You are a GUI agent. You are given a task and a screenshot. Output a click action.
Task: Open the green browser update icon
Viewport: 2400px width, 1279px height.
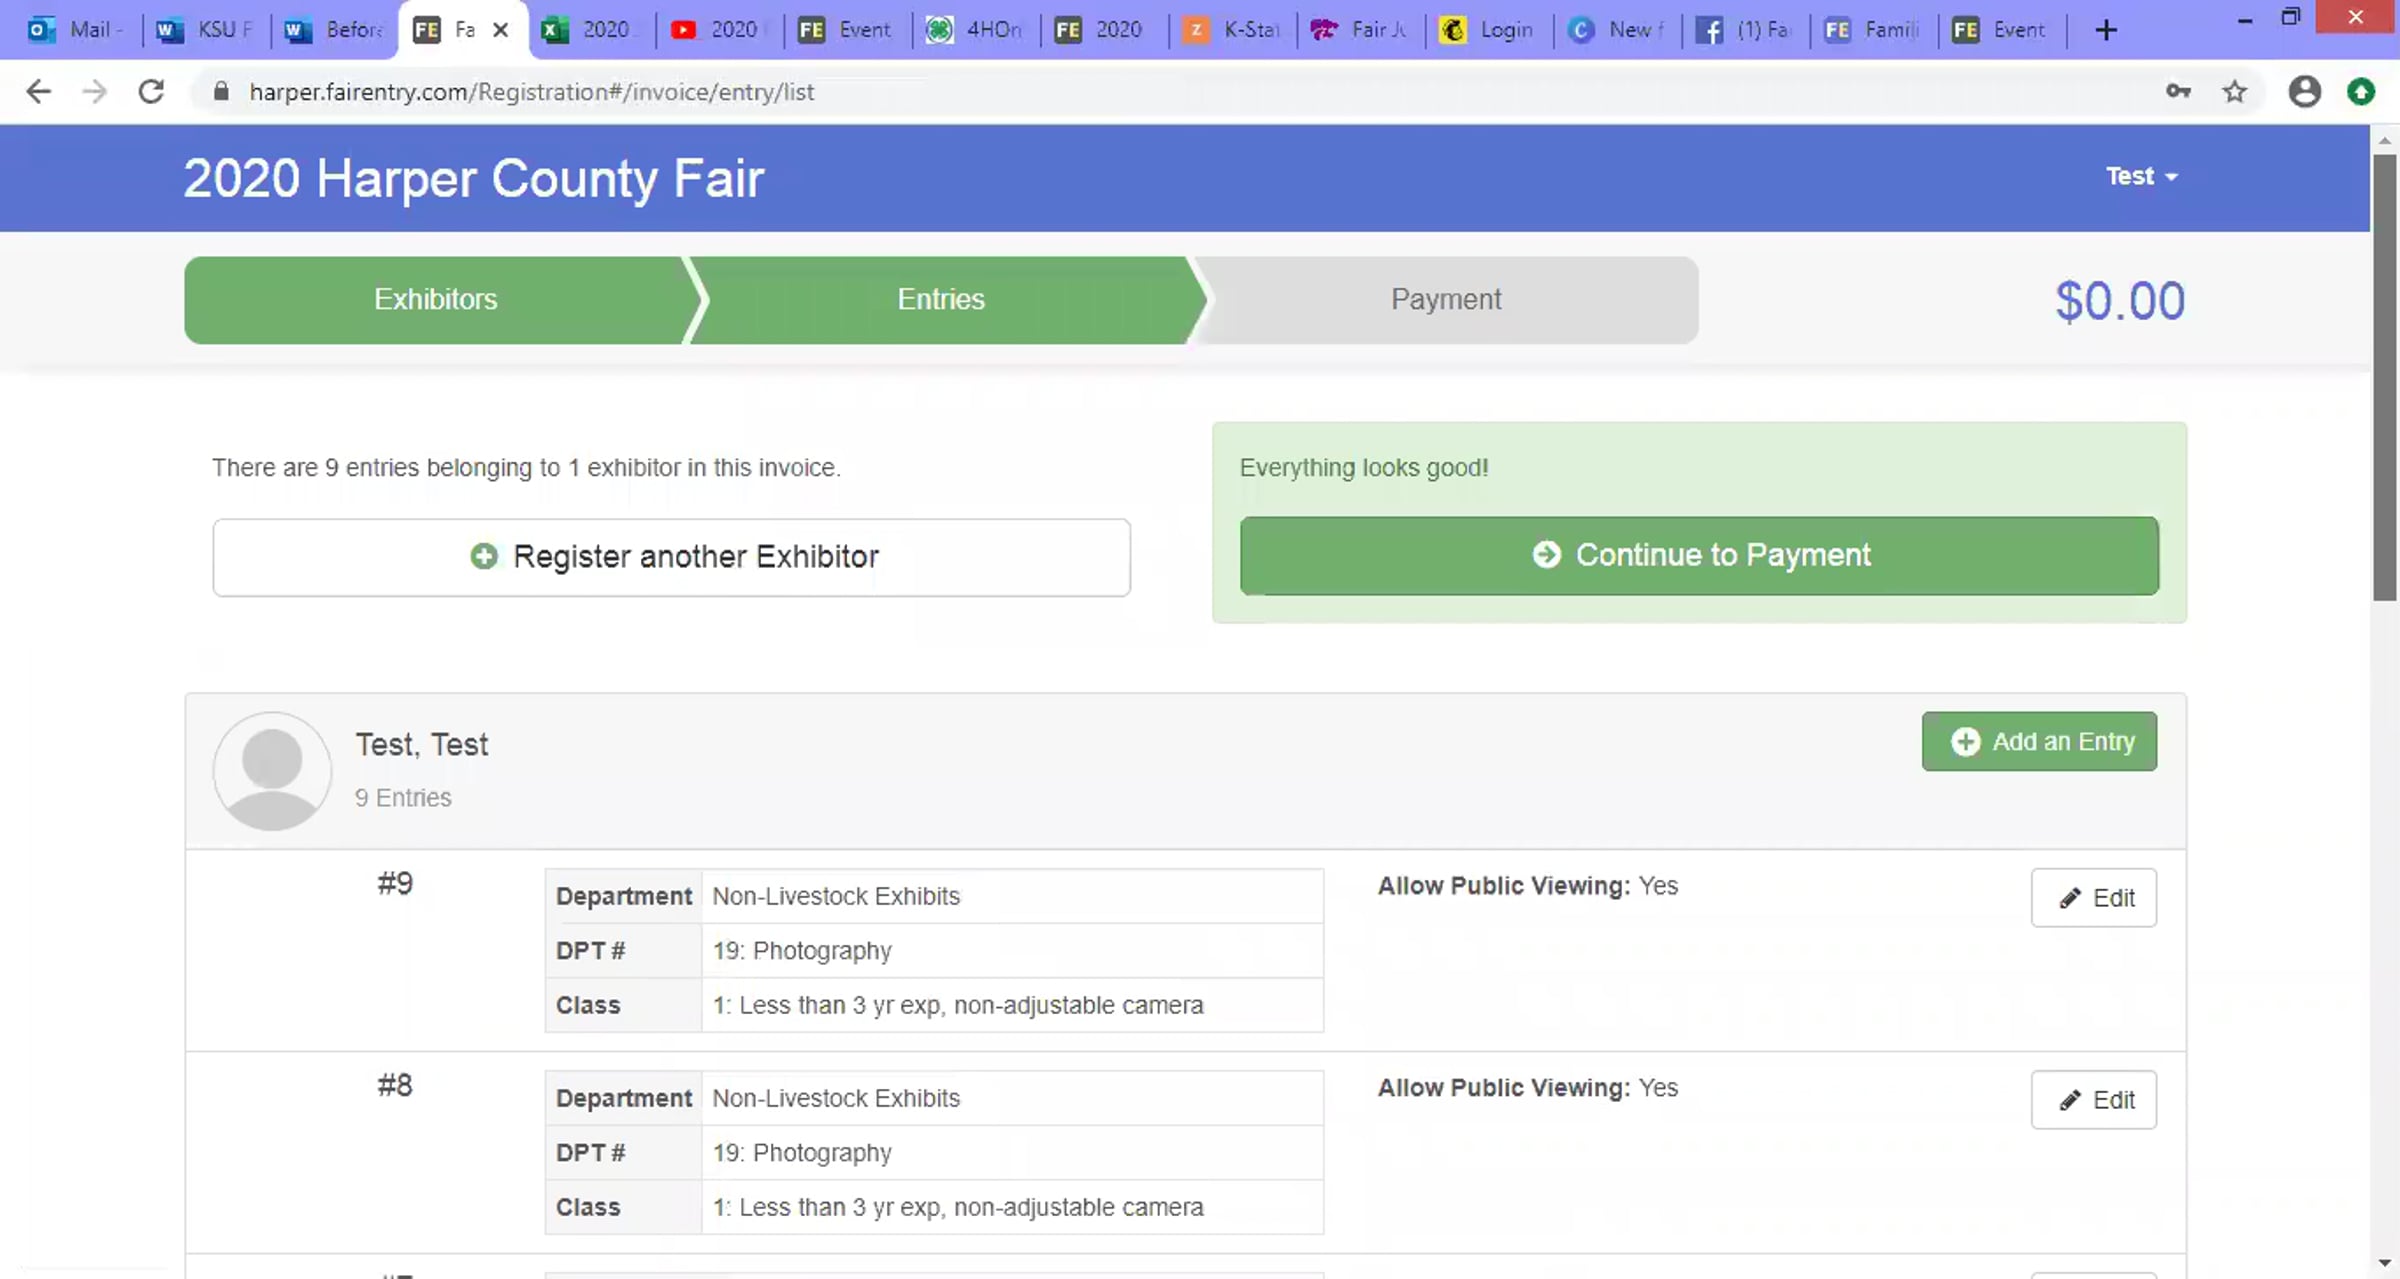tap(2361, 92)
